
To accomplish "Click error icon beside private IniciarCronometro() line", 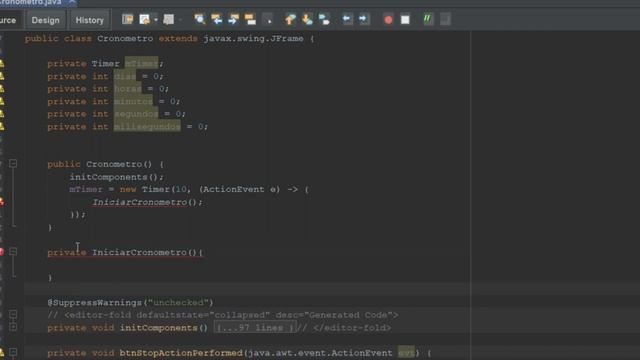I will pos(2,252).
